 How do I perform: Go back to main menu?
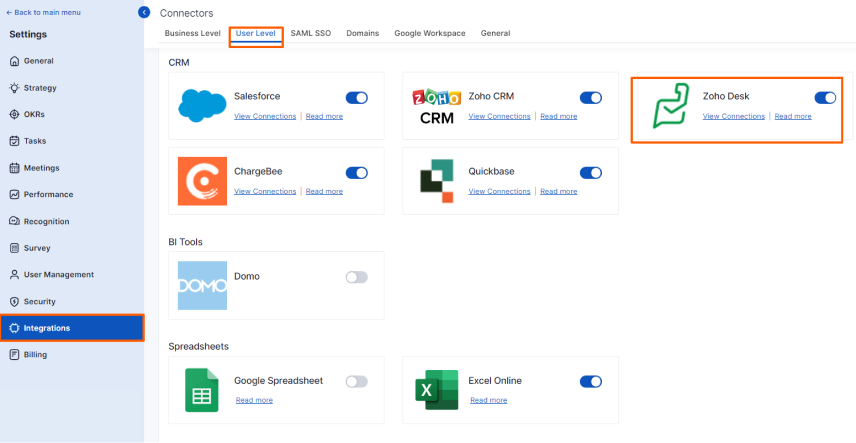point(43,13)
